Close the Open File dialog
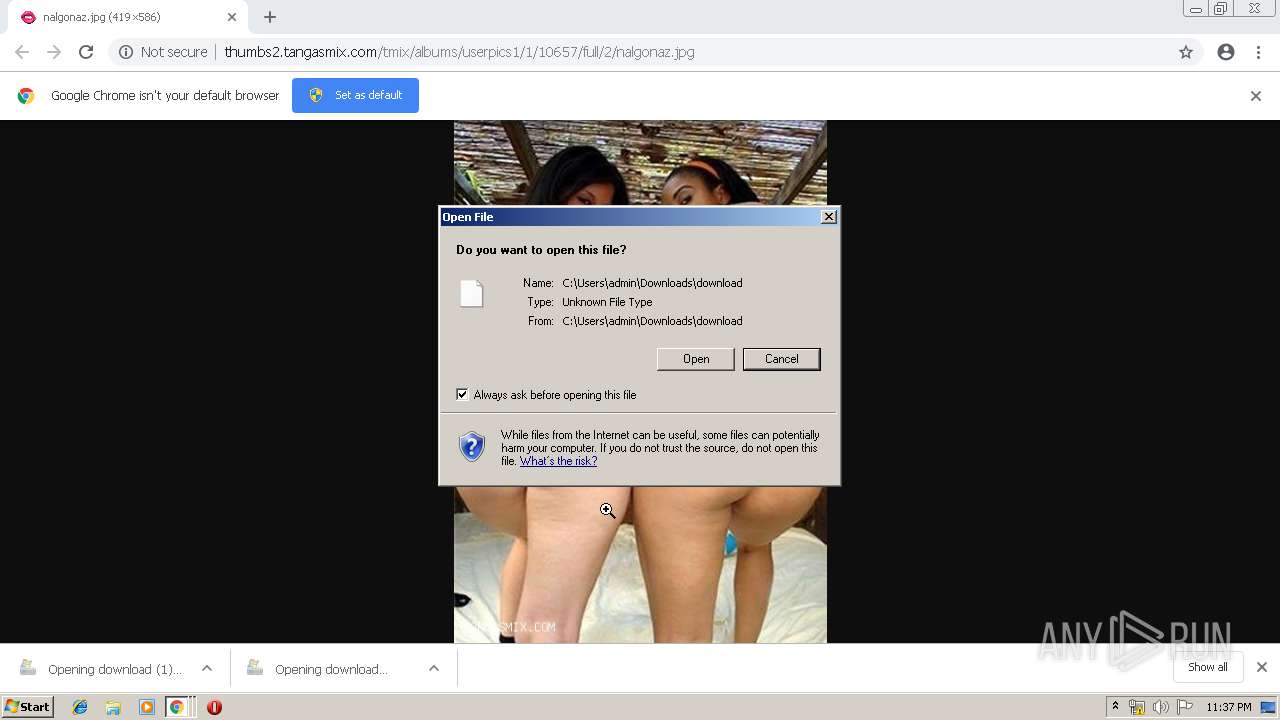The height and width of the screenshot is (720, 1280). tap(828, 217)
